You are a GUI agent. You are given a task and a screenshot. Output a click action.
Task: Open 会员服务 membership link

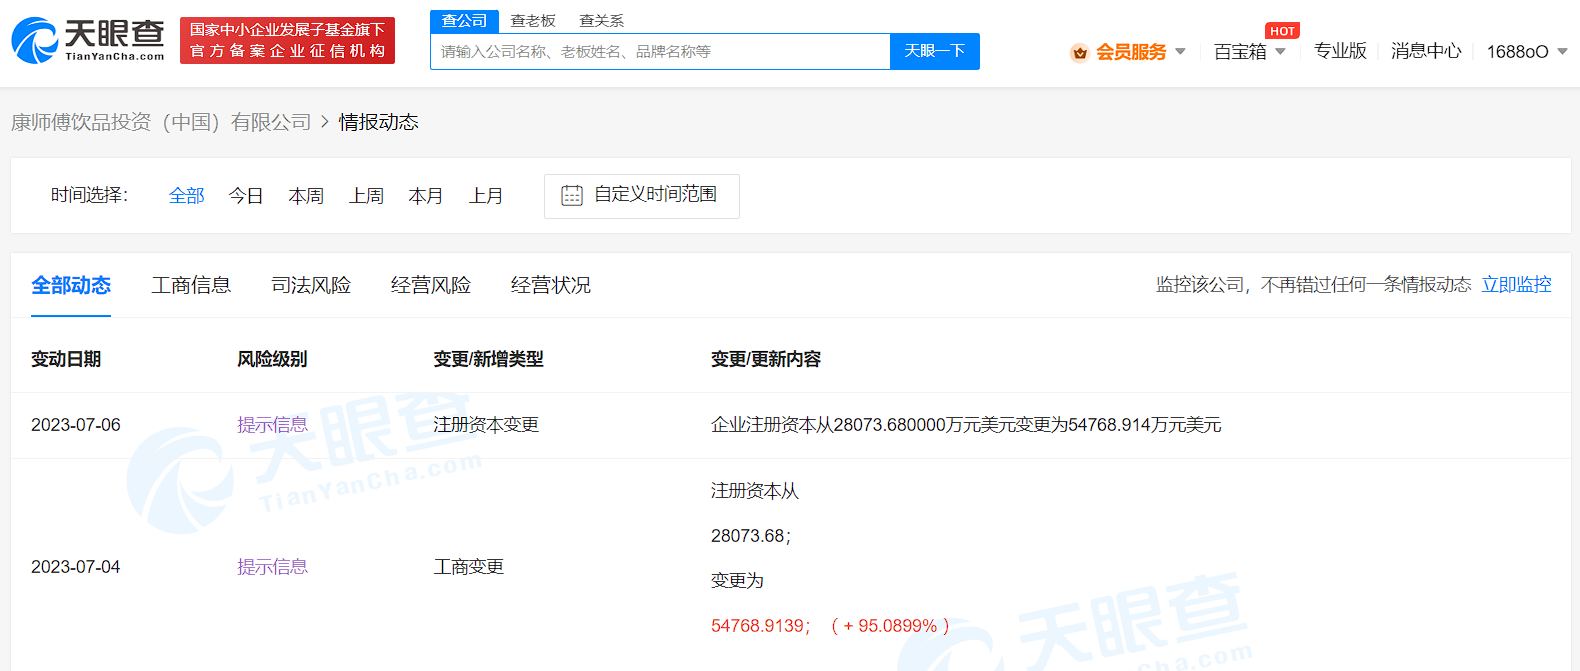pyautogui.click(x=1131, y=52)
